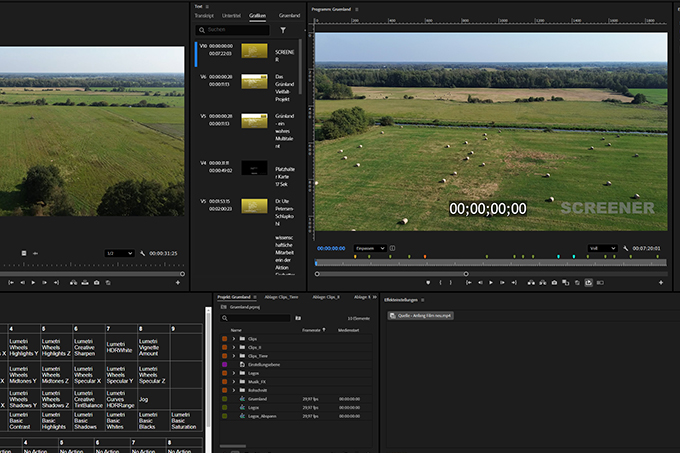
Task: Click the wrench settings icon in Program monitor
Action: tap(627, 248)
